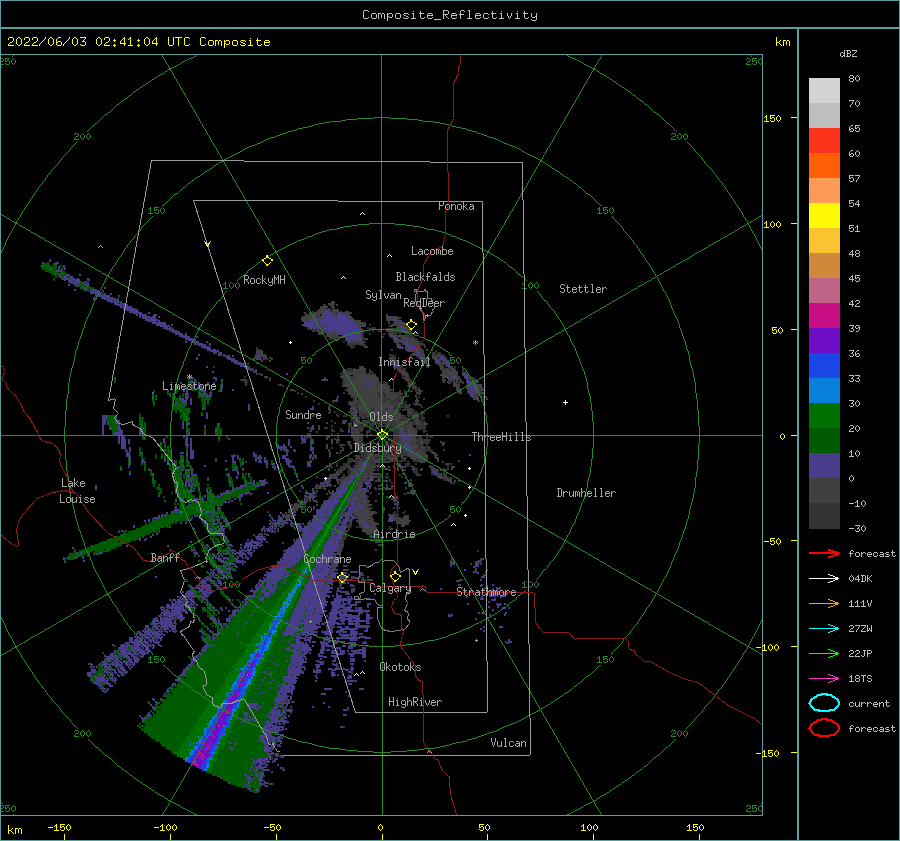Click the green 22JP arrow icon
900x841 pixels.
pyautogui.click(x=824, y=653)
